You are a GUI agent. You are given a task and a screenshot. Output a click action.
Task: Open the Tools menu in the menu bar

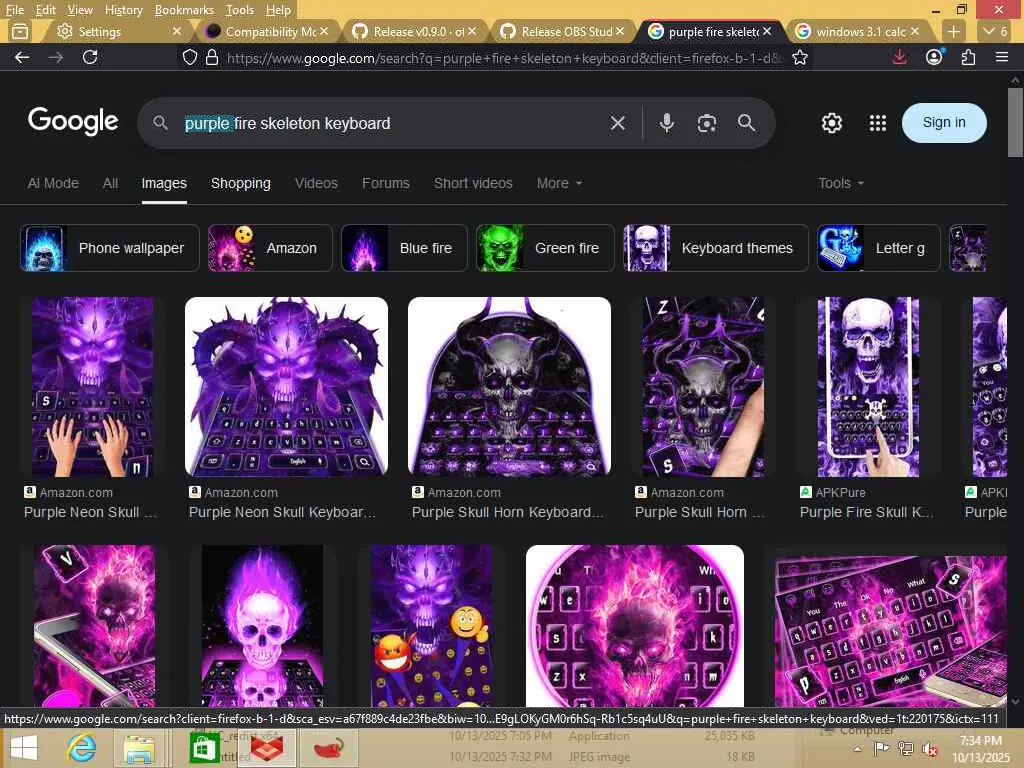[239, 10]
